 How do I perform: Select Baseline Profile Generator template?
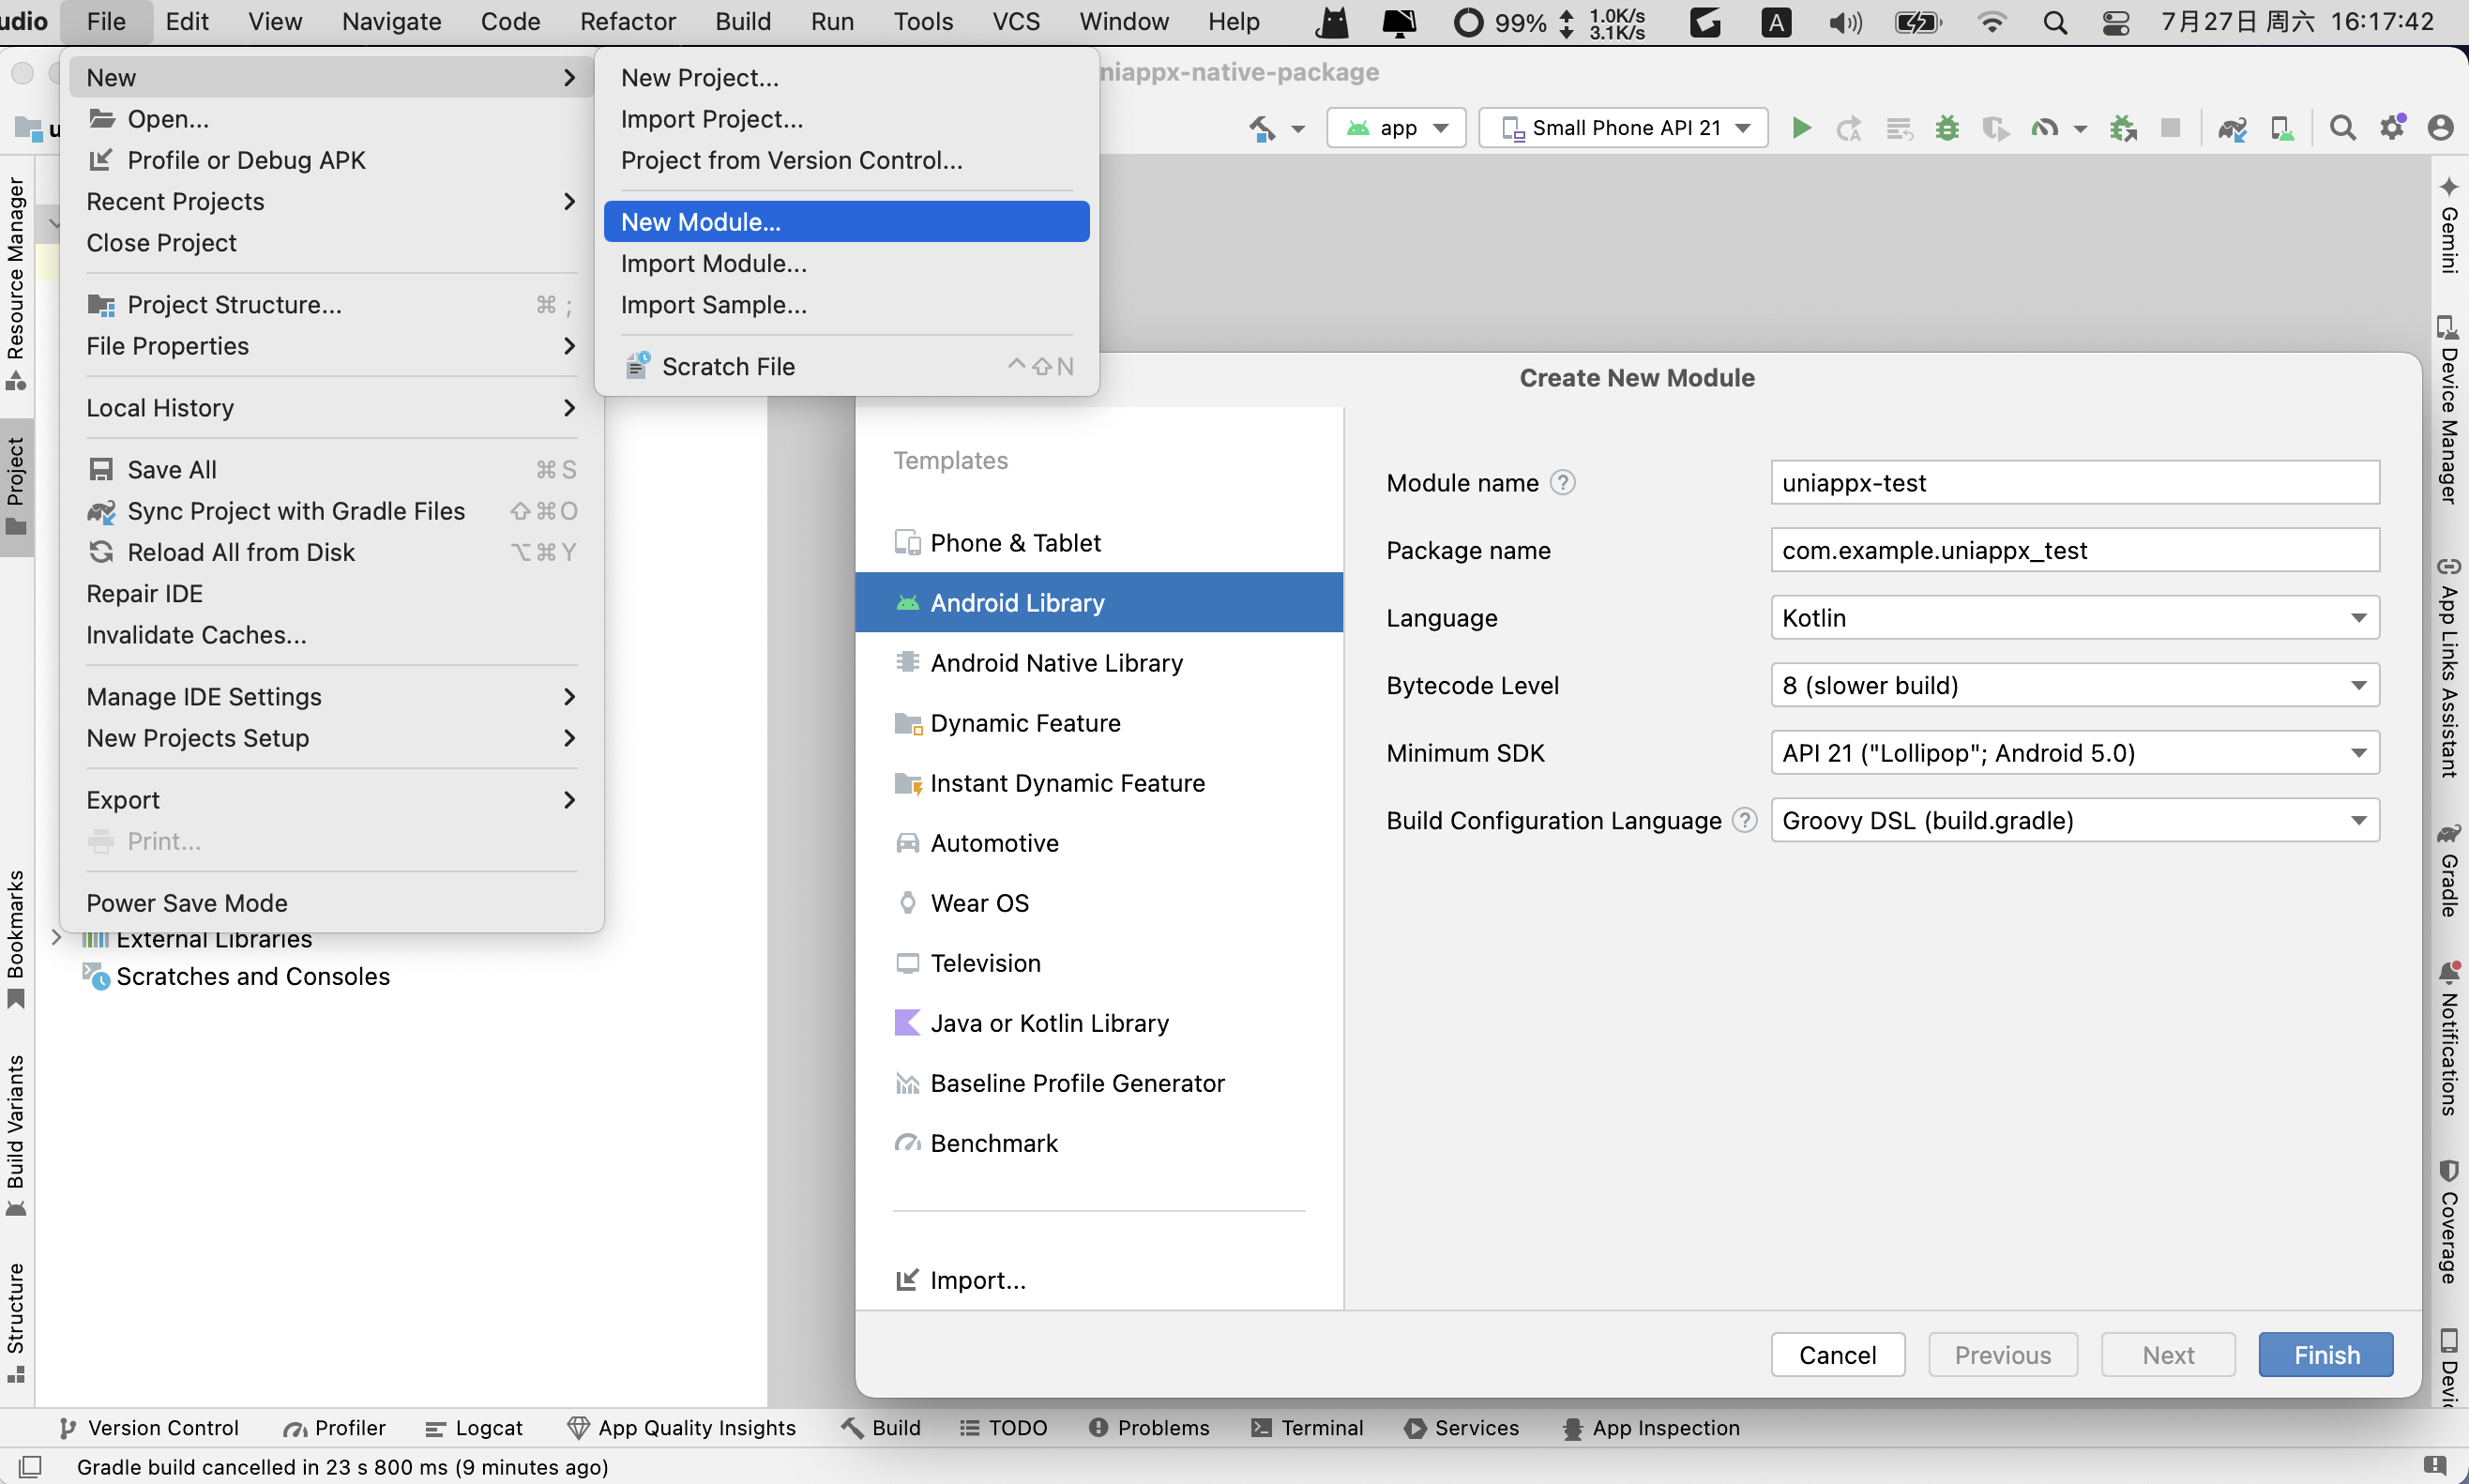click(1098, 1082)
